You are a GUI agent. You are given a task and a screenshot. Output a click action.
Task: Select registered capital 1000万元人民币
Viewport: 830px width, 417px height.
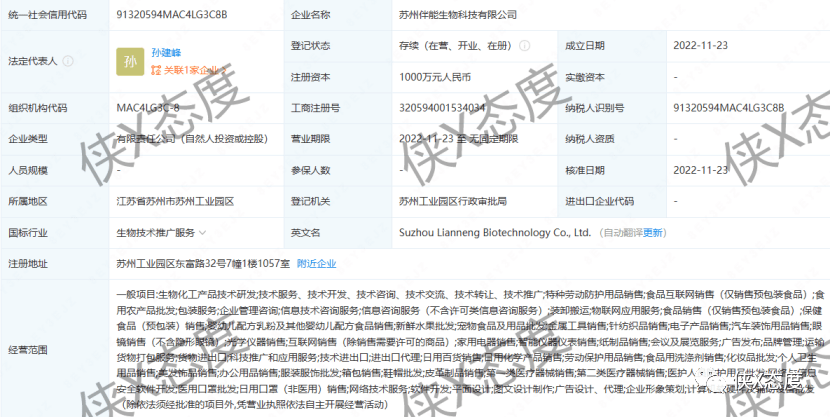(435, 77)
